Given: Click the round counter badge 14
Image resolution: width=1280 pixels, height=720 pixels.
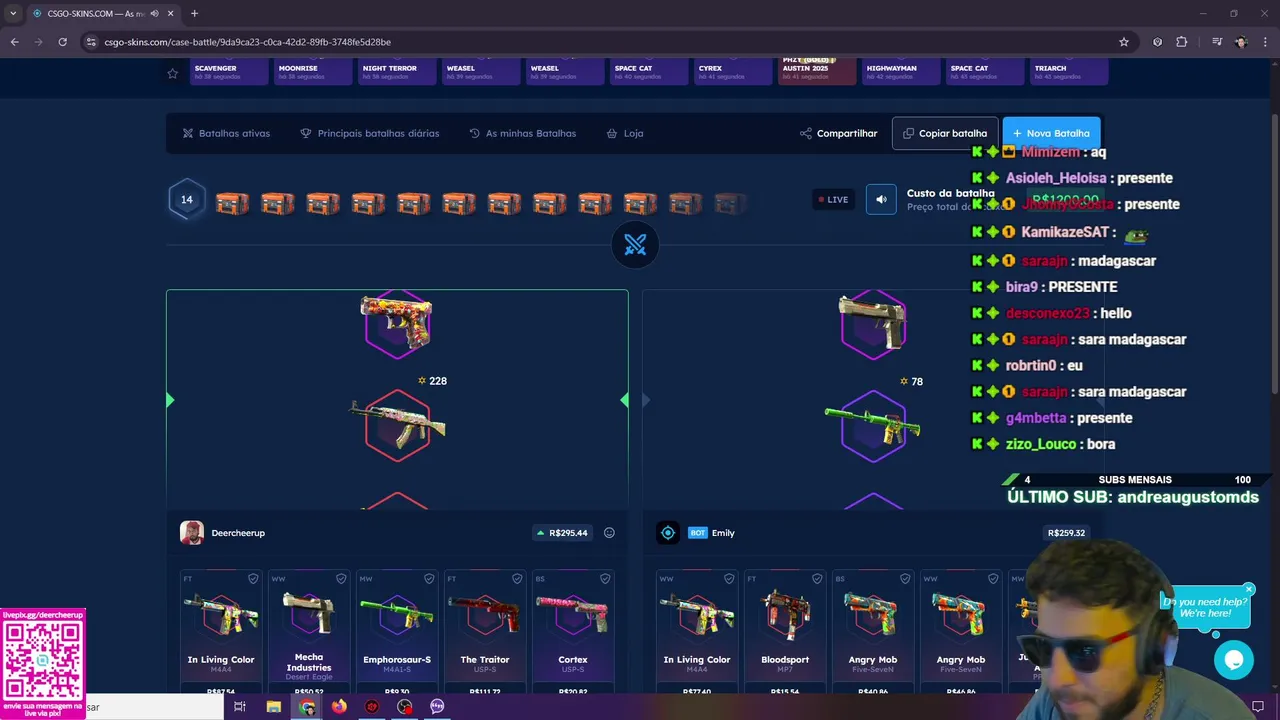Looking at the screenshot, I should (x=187, y=199).
